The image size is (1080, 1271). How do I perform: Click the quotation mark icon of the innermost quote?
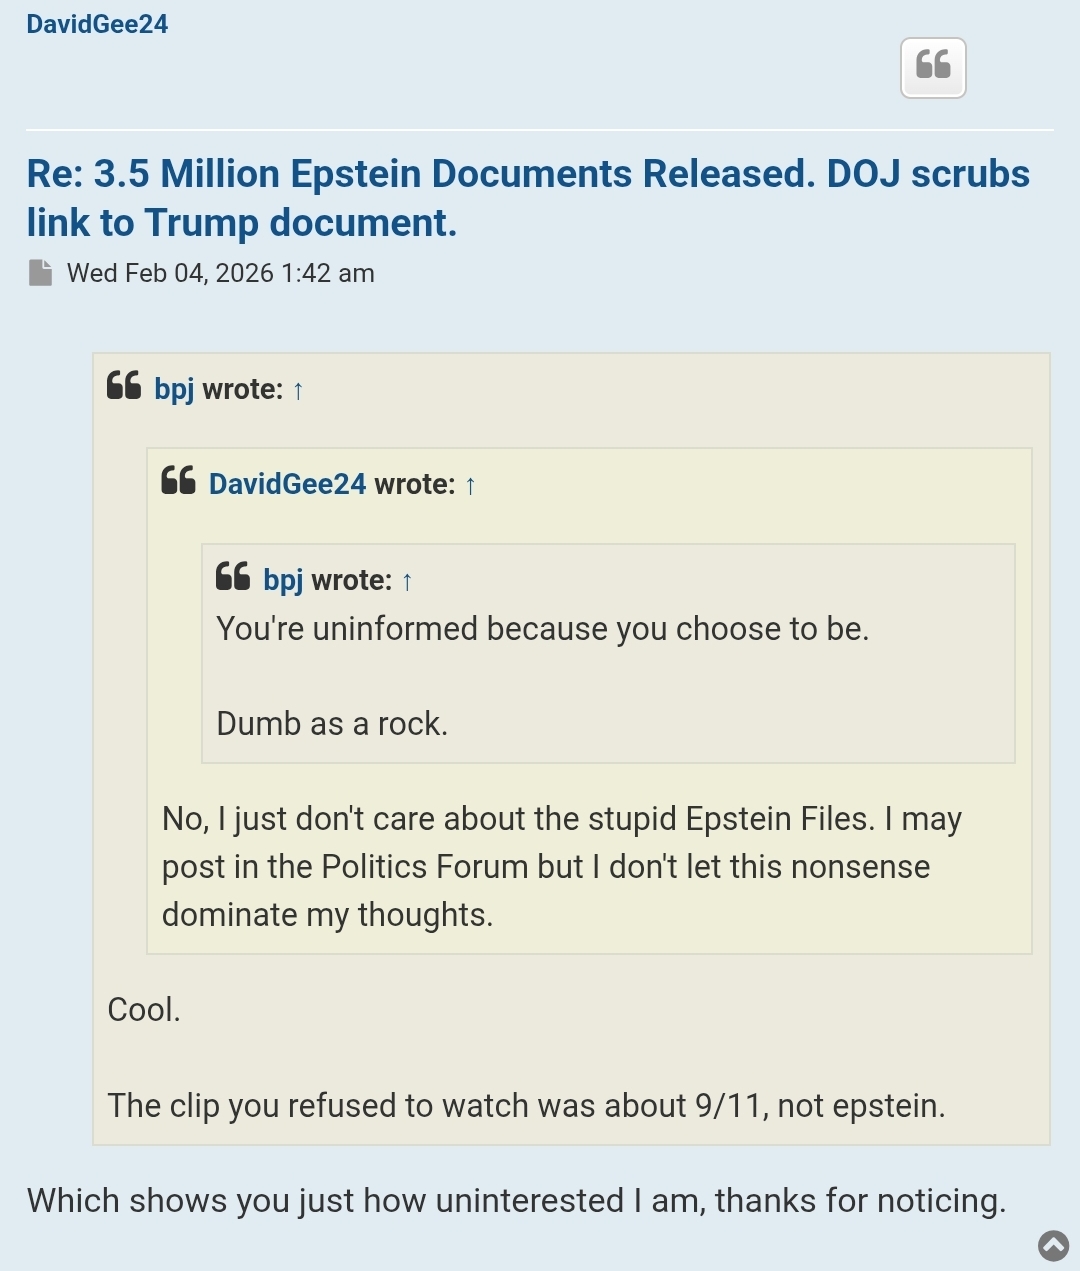click(233, 577)
